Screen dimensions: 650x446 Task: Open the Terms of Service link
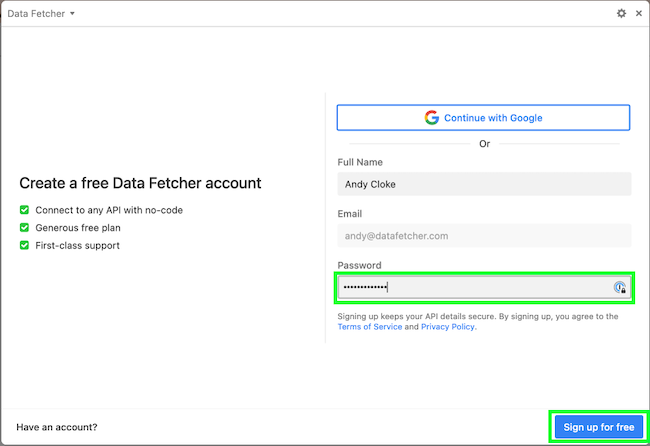[369, 327]
